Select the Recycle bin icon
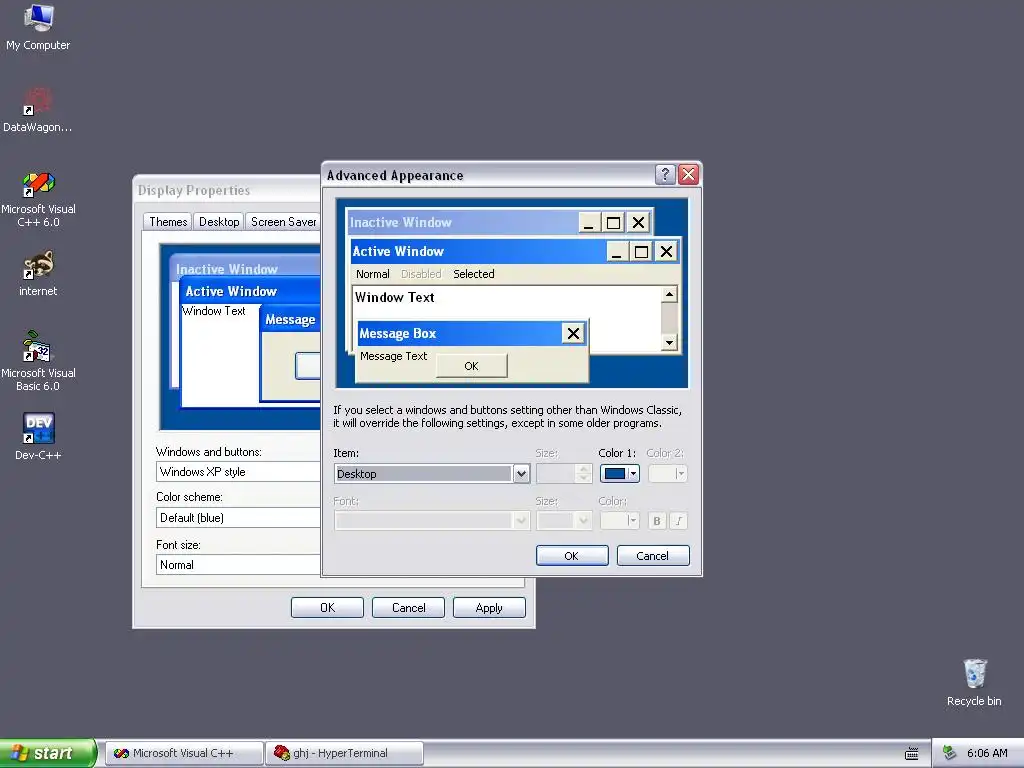1024x768 pixels. (x=974, y=682)
